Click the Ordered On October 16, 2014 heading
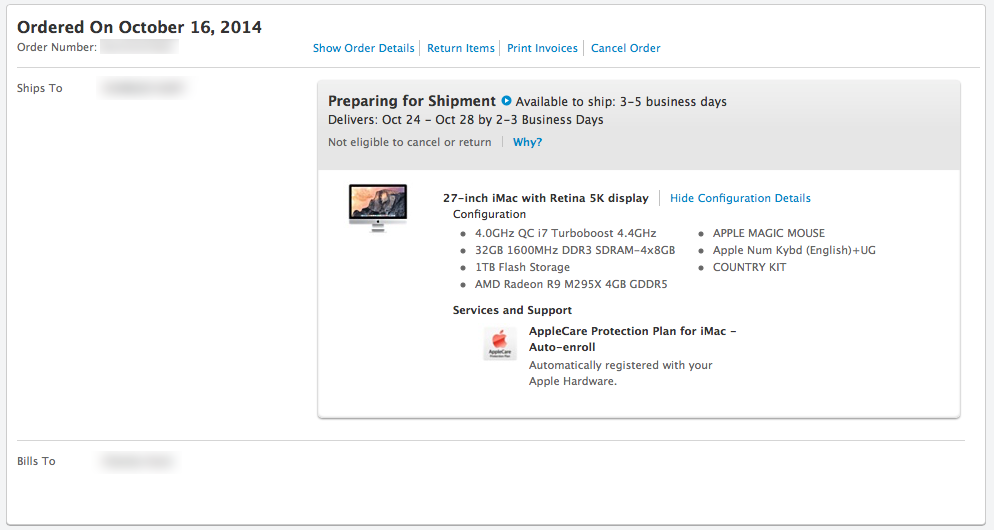994x530 pixels. point(139,27)
